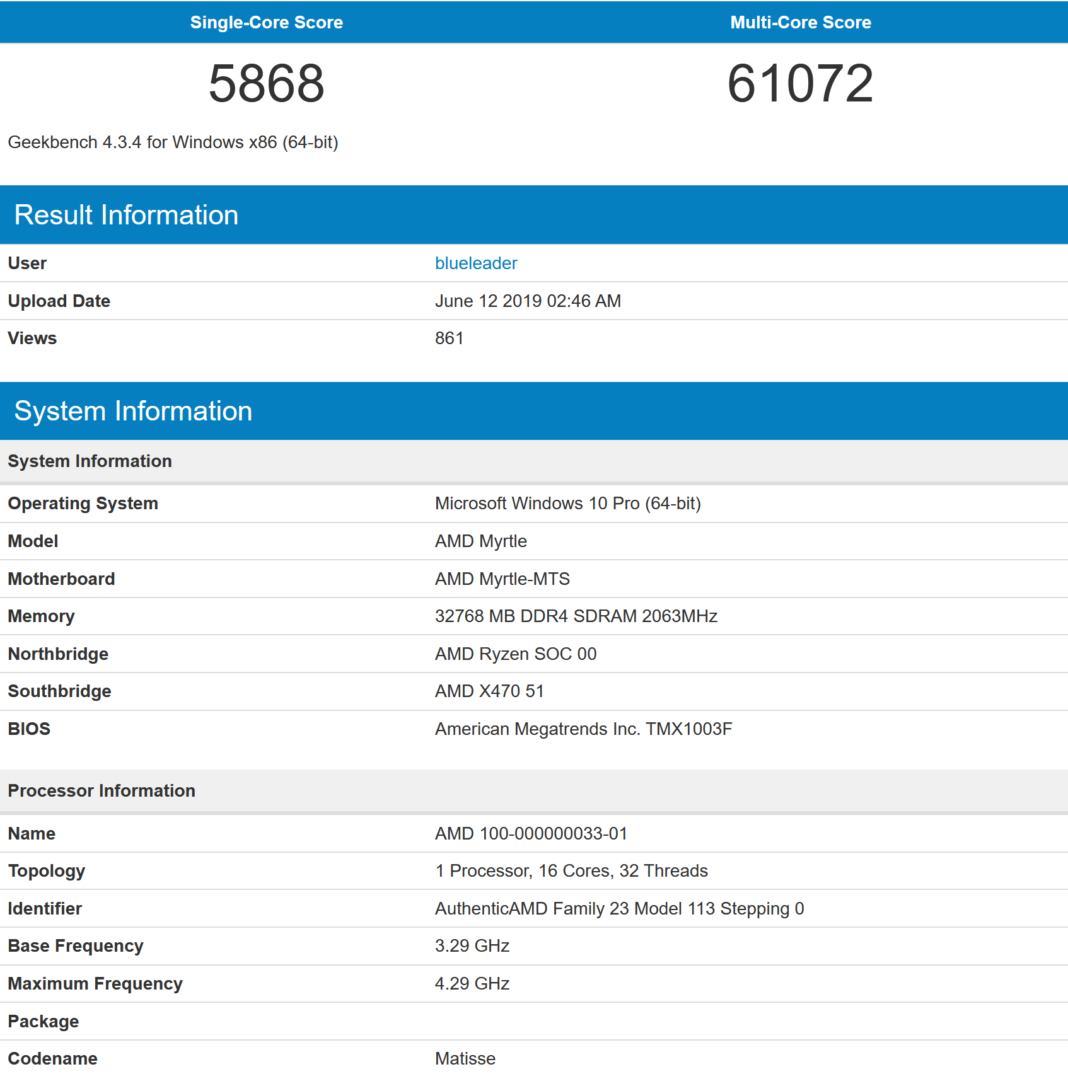Select the processor name AMD 100-000000033-01
Image resolution: width=1068 pixels, height=1074 pixels.
(x=531, y=834)
